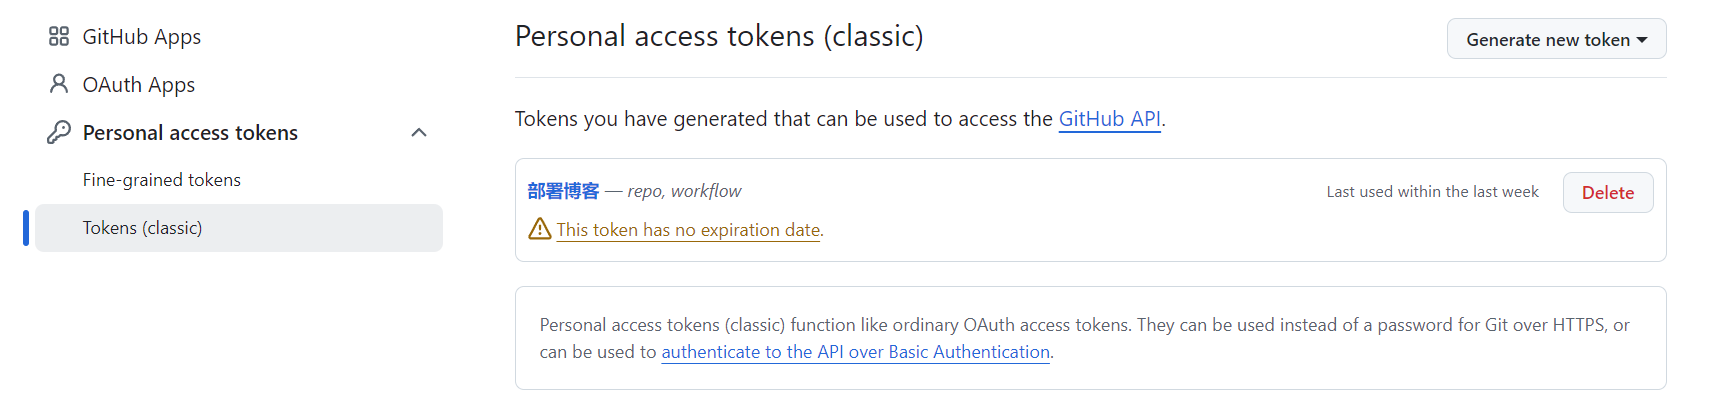The image size is (1718, 419).
Task: Click the Personal access tokens key icon
Action: 59,132
